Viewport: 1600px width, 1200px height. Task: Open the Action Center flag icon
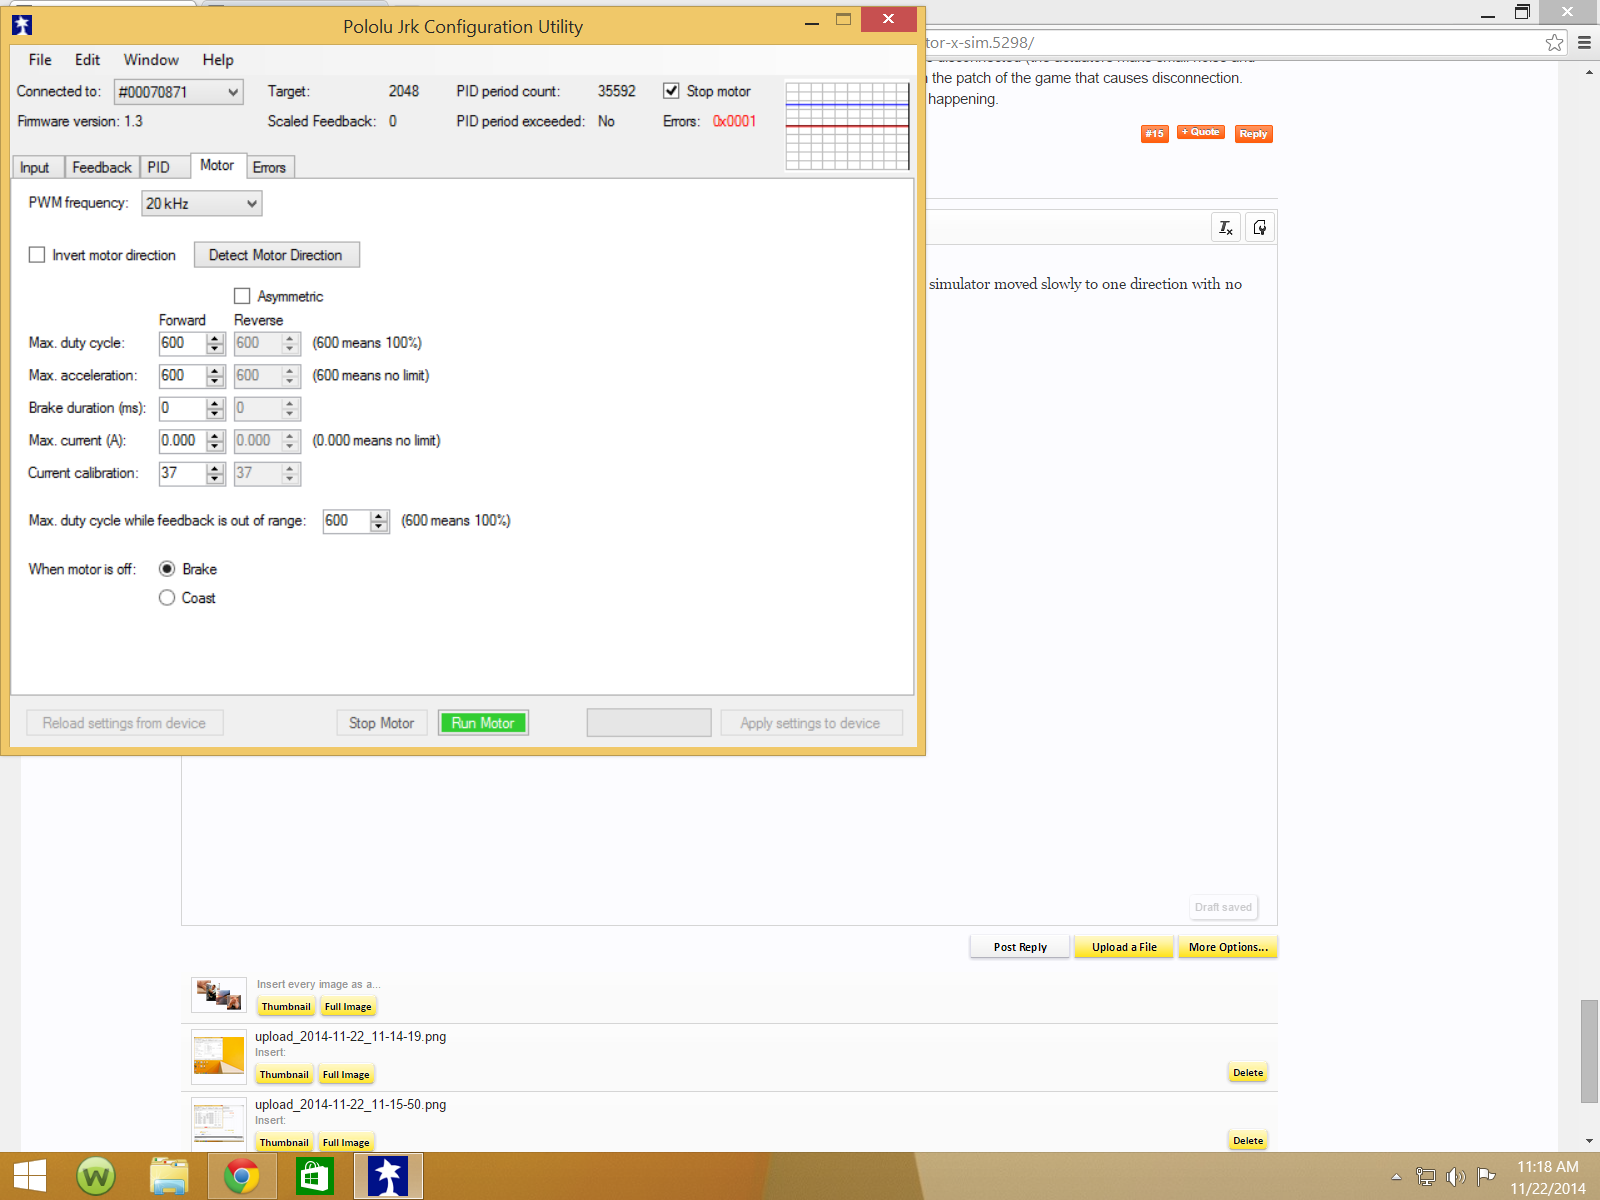pos(1486,1177)
